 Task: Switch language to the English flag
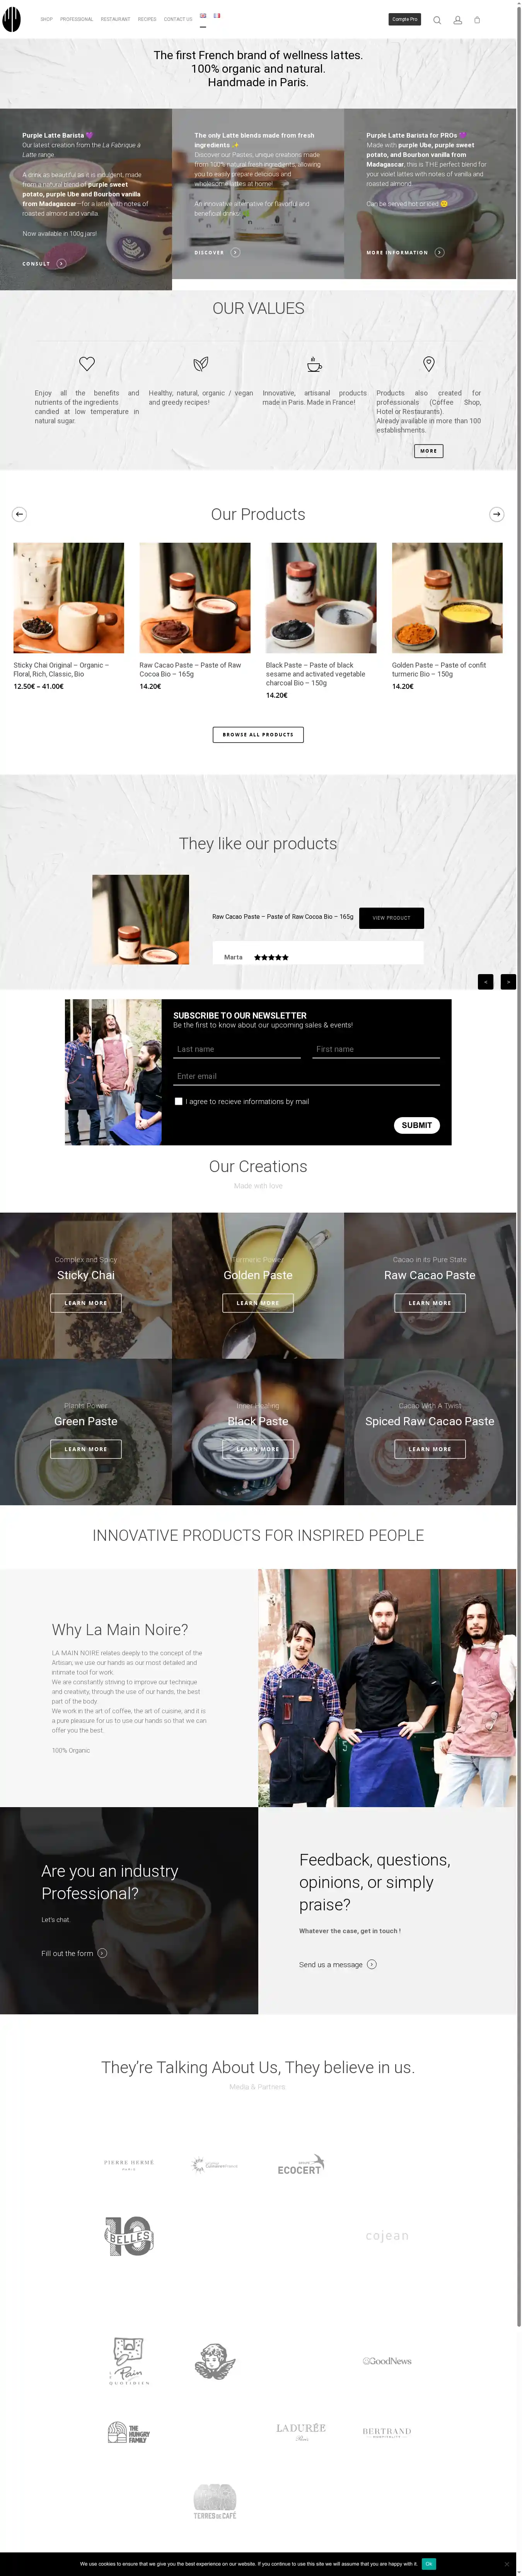(203, 16)
